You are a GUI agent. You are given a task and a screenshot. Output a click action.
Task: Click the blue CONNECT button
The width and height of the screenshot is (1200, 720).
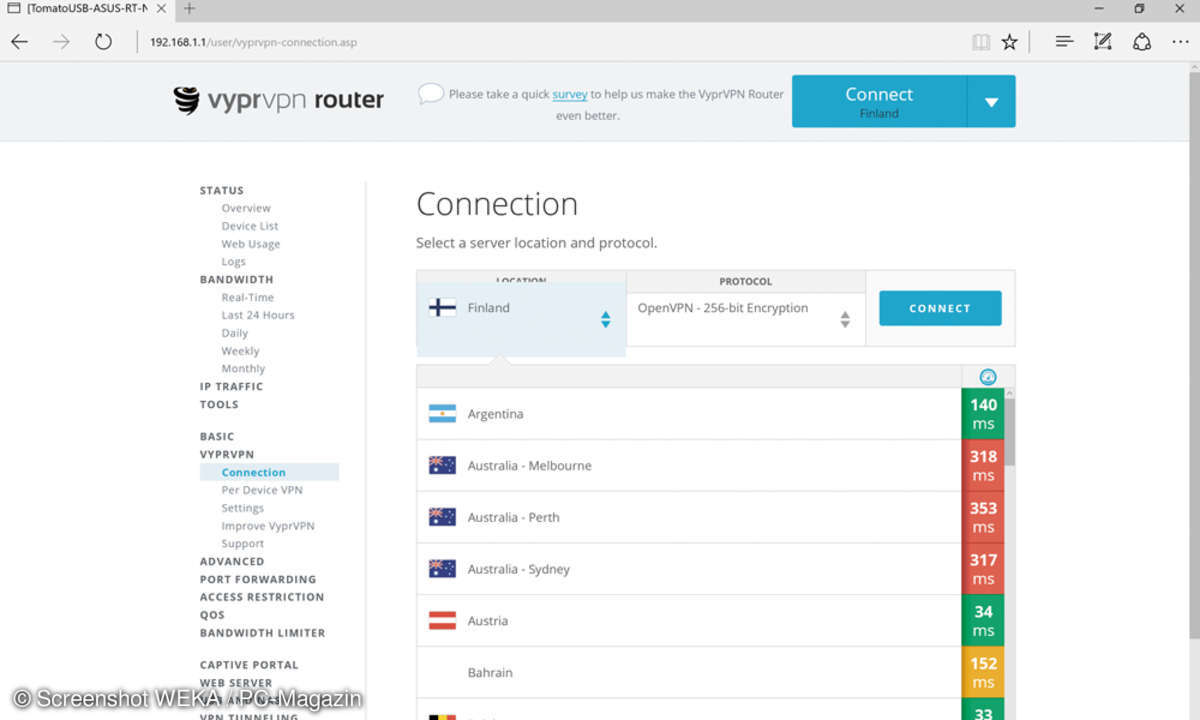(940, 308)
